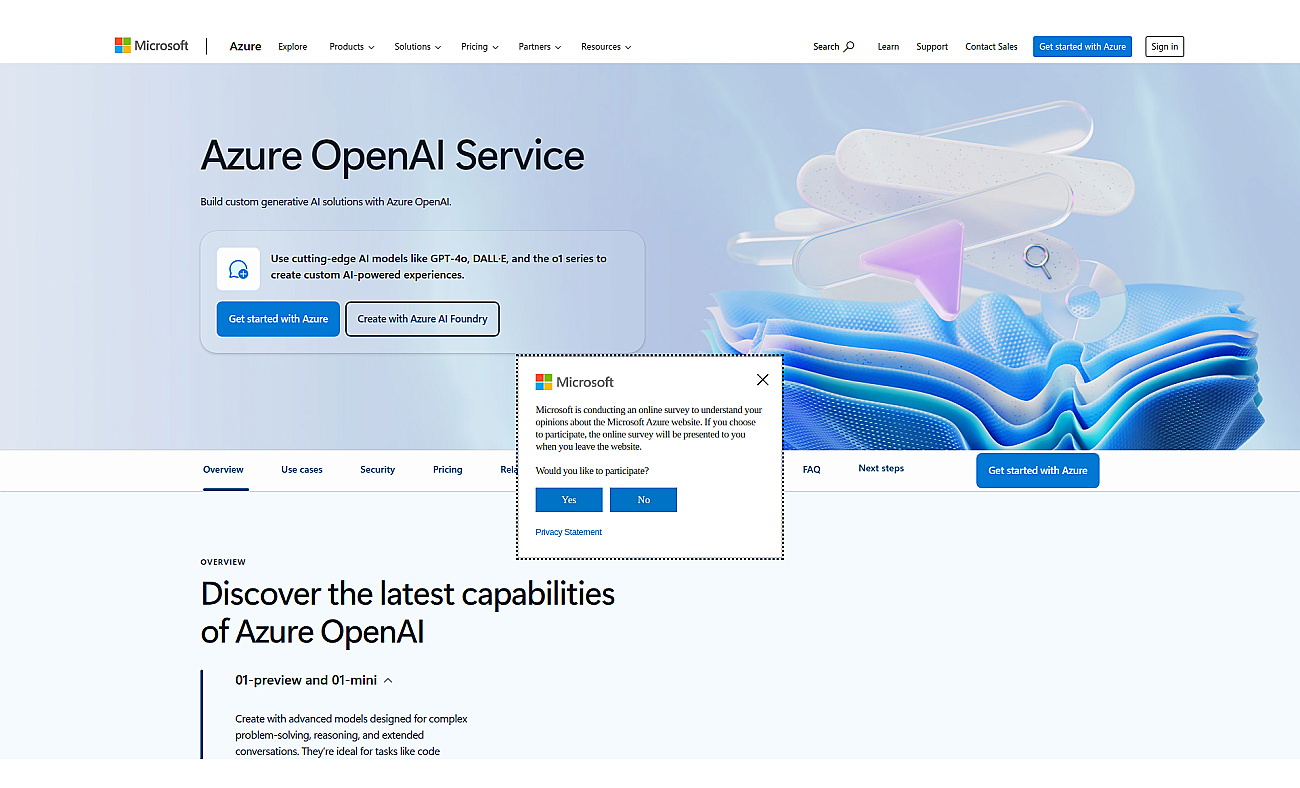Open the Learn link
Viewport: 1300px width, 788px height.
888,47
